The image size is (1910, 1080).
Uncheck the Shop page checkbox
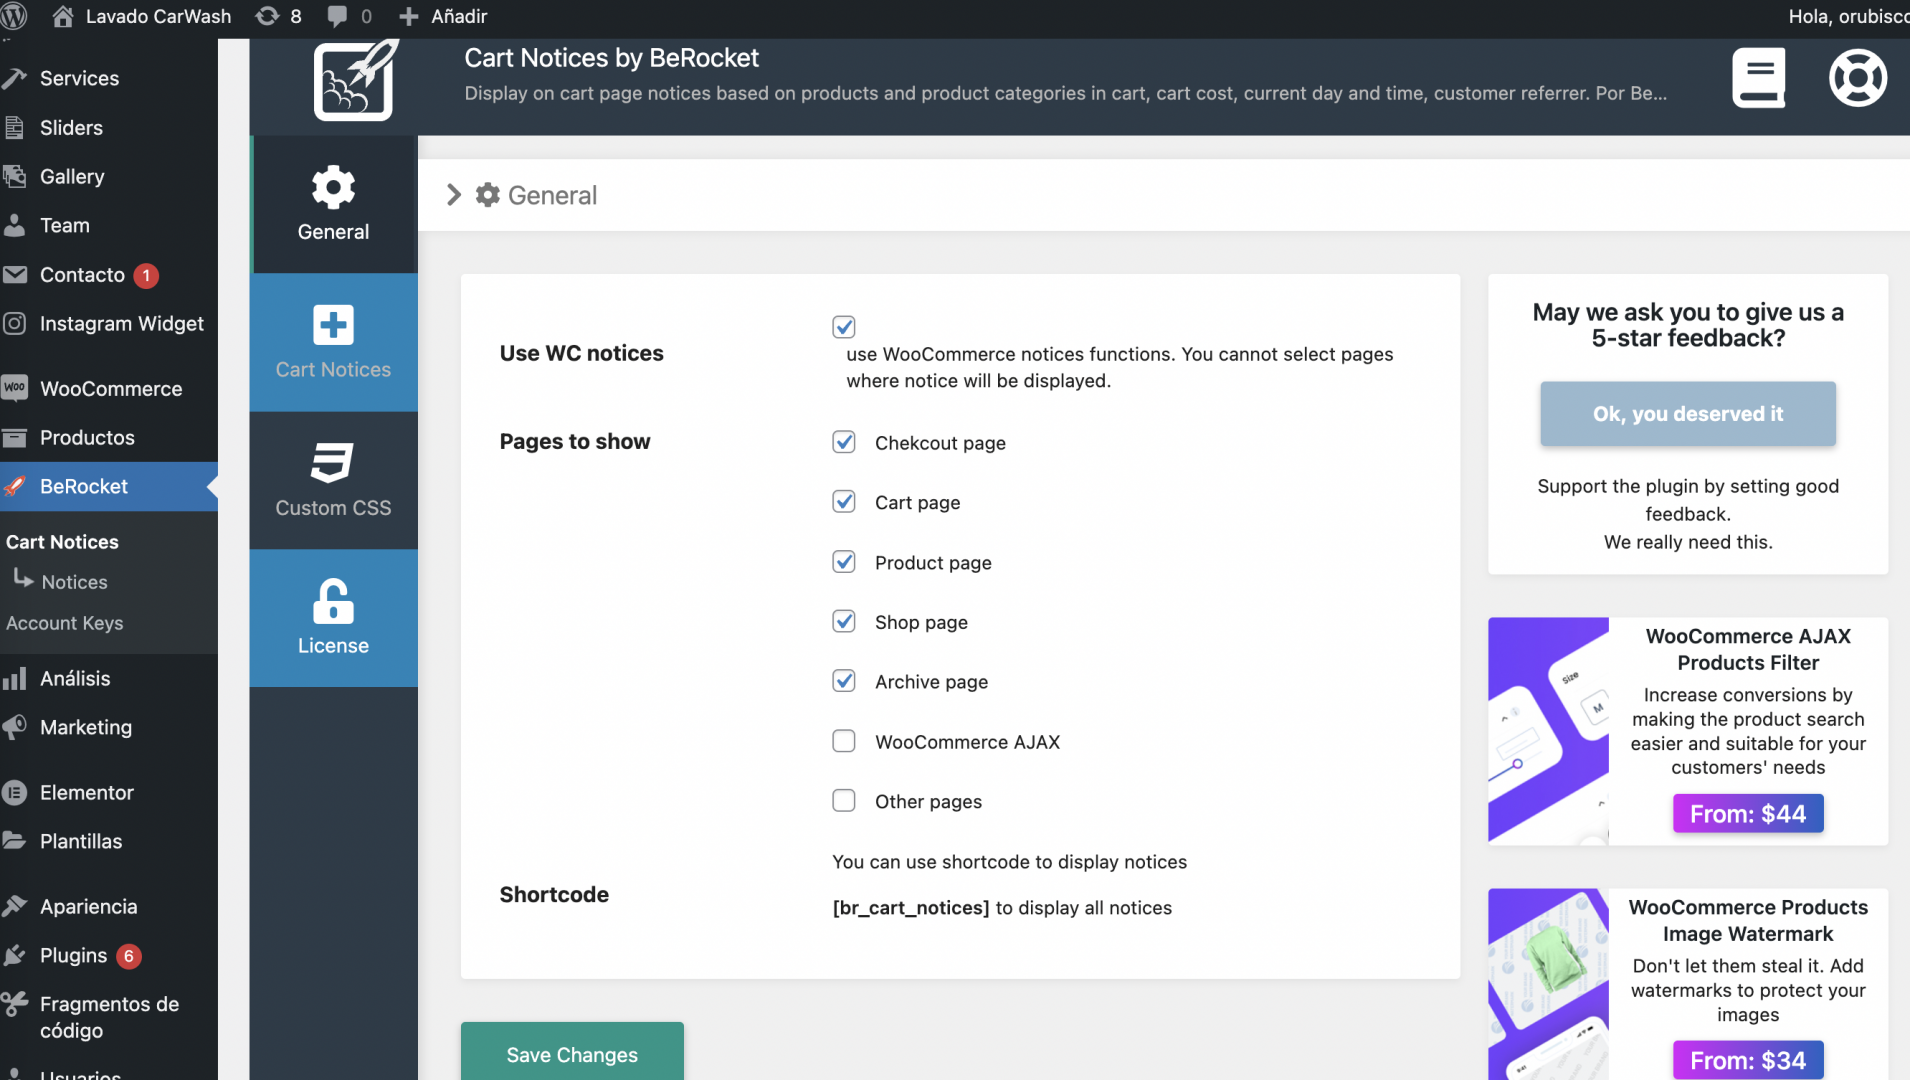[x=844, y=622]
